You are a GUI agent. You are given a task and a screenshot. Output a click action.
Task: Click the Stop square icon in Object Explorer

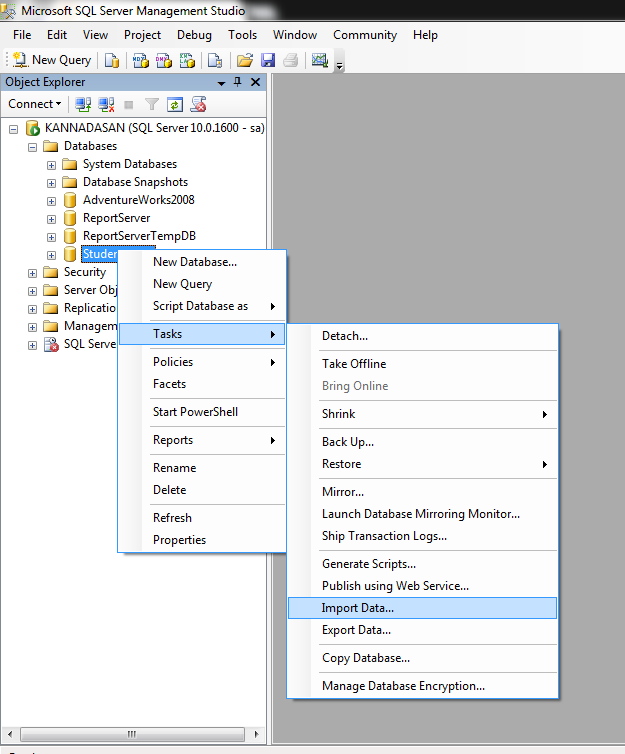pos(128,104)
